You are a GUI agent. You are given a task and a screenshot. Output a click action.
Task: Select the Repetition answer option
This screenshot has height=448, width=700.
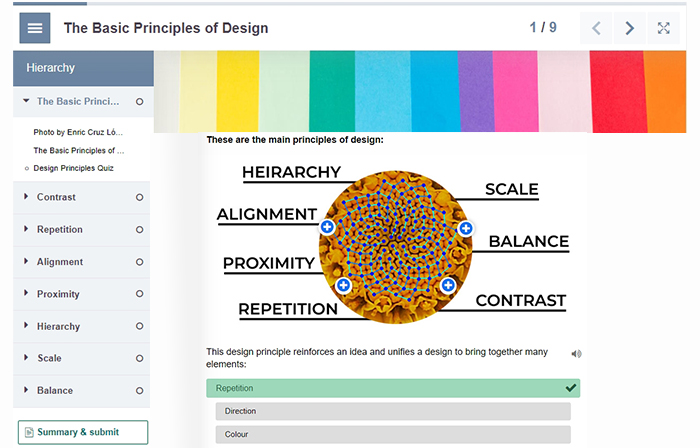(x=392, y=388)
